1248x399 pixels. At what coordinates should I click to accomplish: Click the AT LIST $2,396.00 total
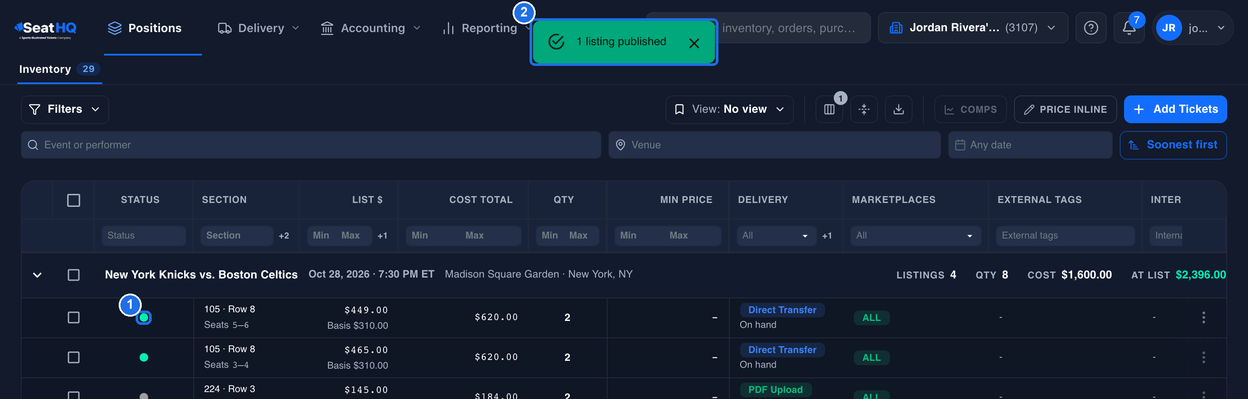tap(1179, 275)
